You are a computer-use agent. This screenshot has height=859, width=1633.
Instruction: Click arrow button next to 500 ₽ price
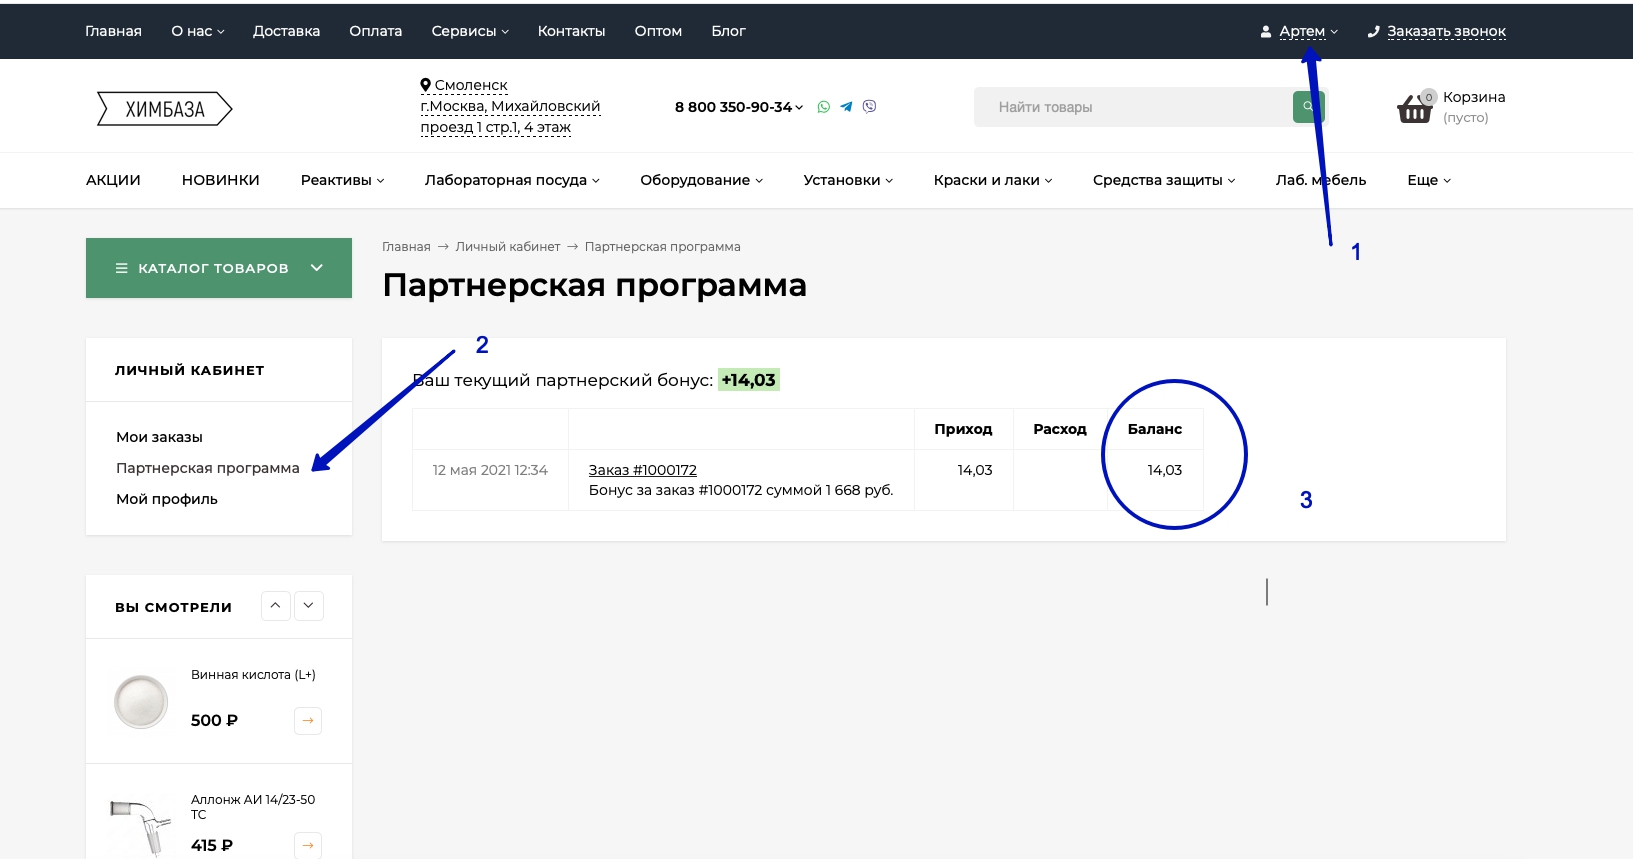[308, 721]
